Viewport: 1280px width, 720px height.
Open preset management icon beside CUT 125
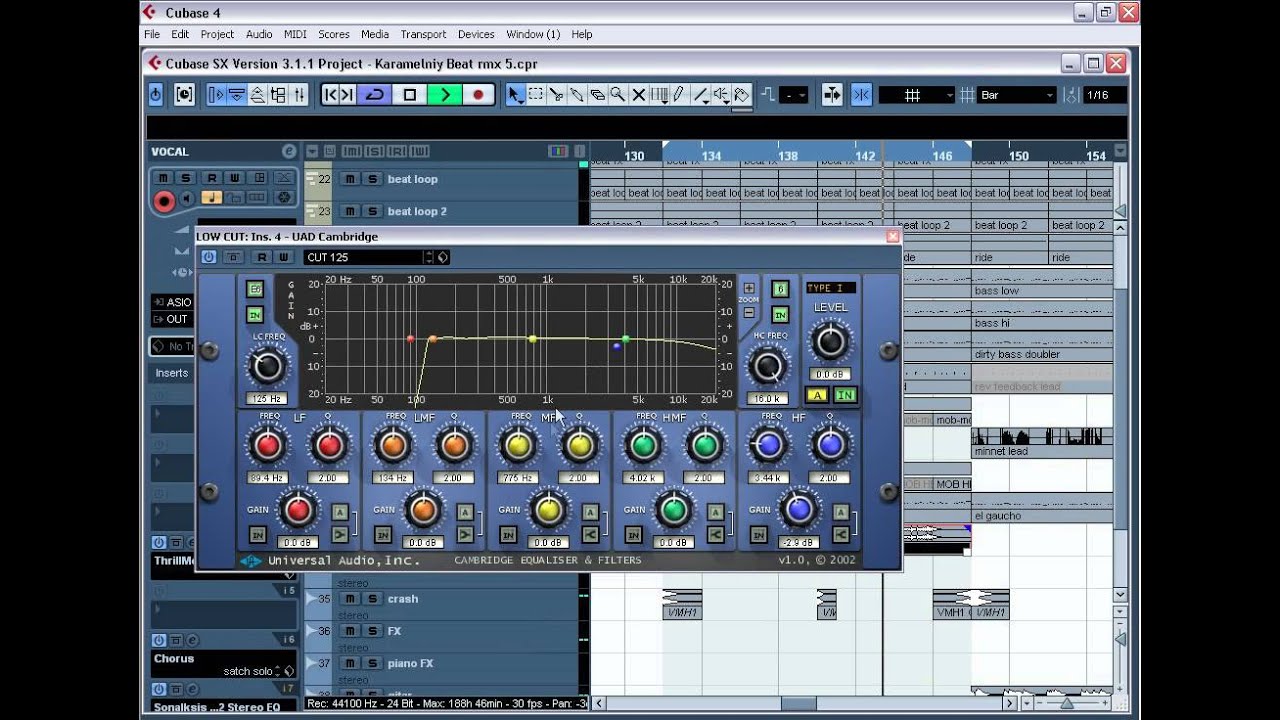443,257
